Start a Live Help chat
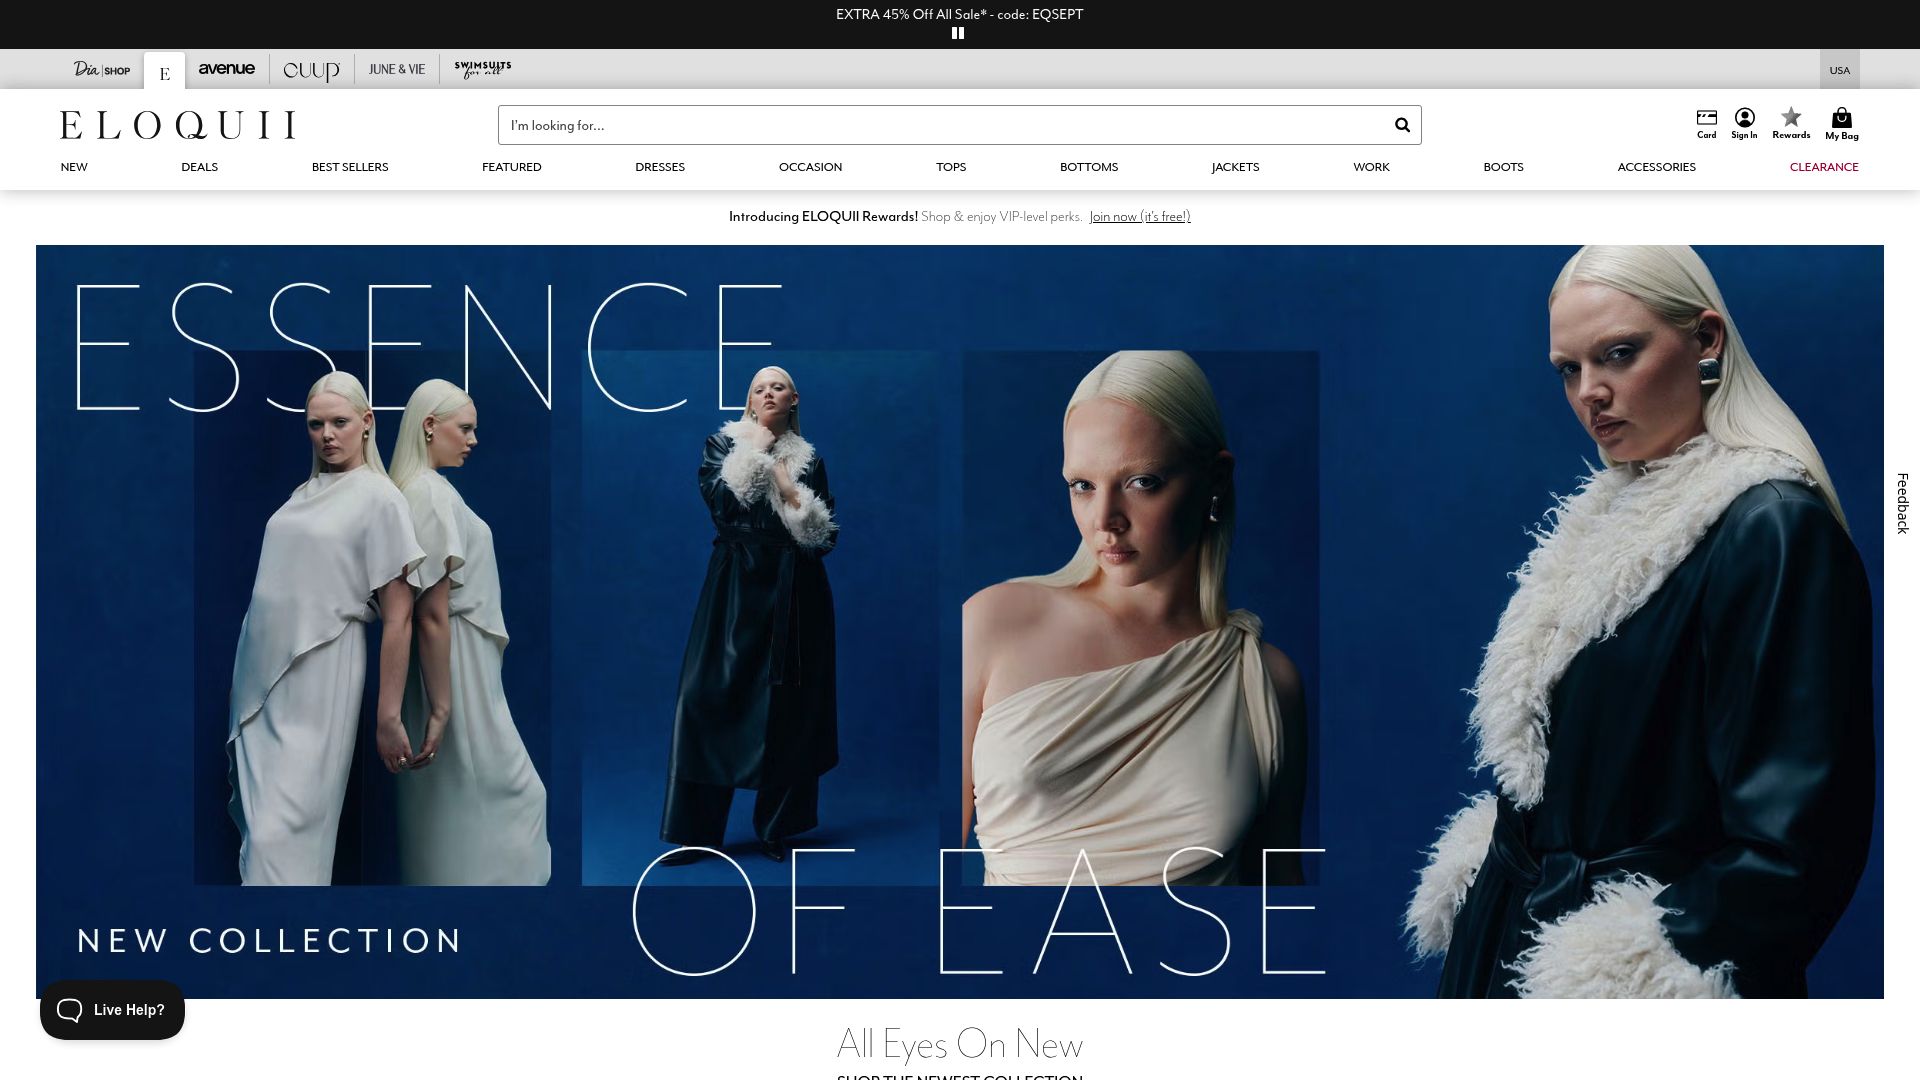The height and width of the screenshot is (1080, 1920). point(112,1010)
